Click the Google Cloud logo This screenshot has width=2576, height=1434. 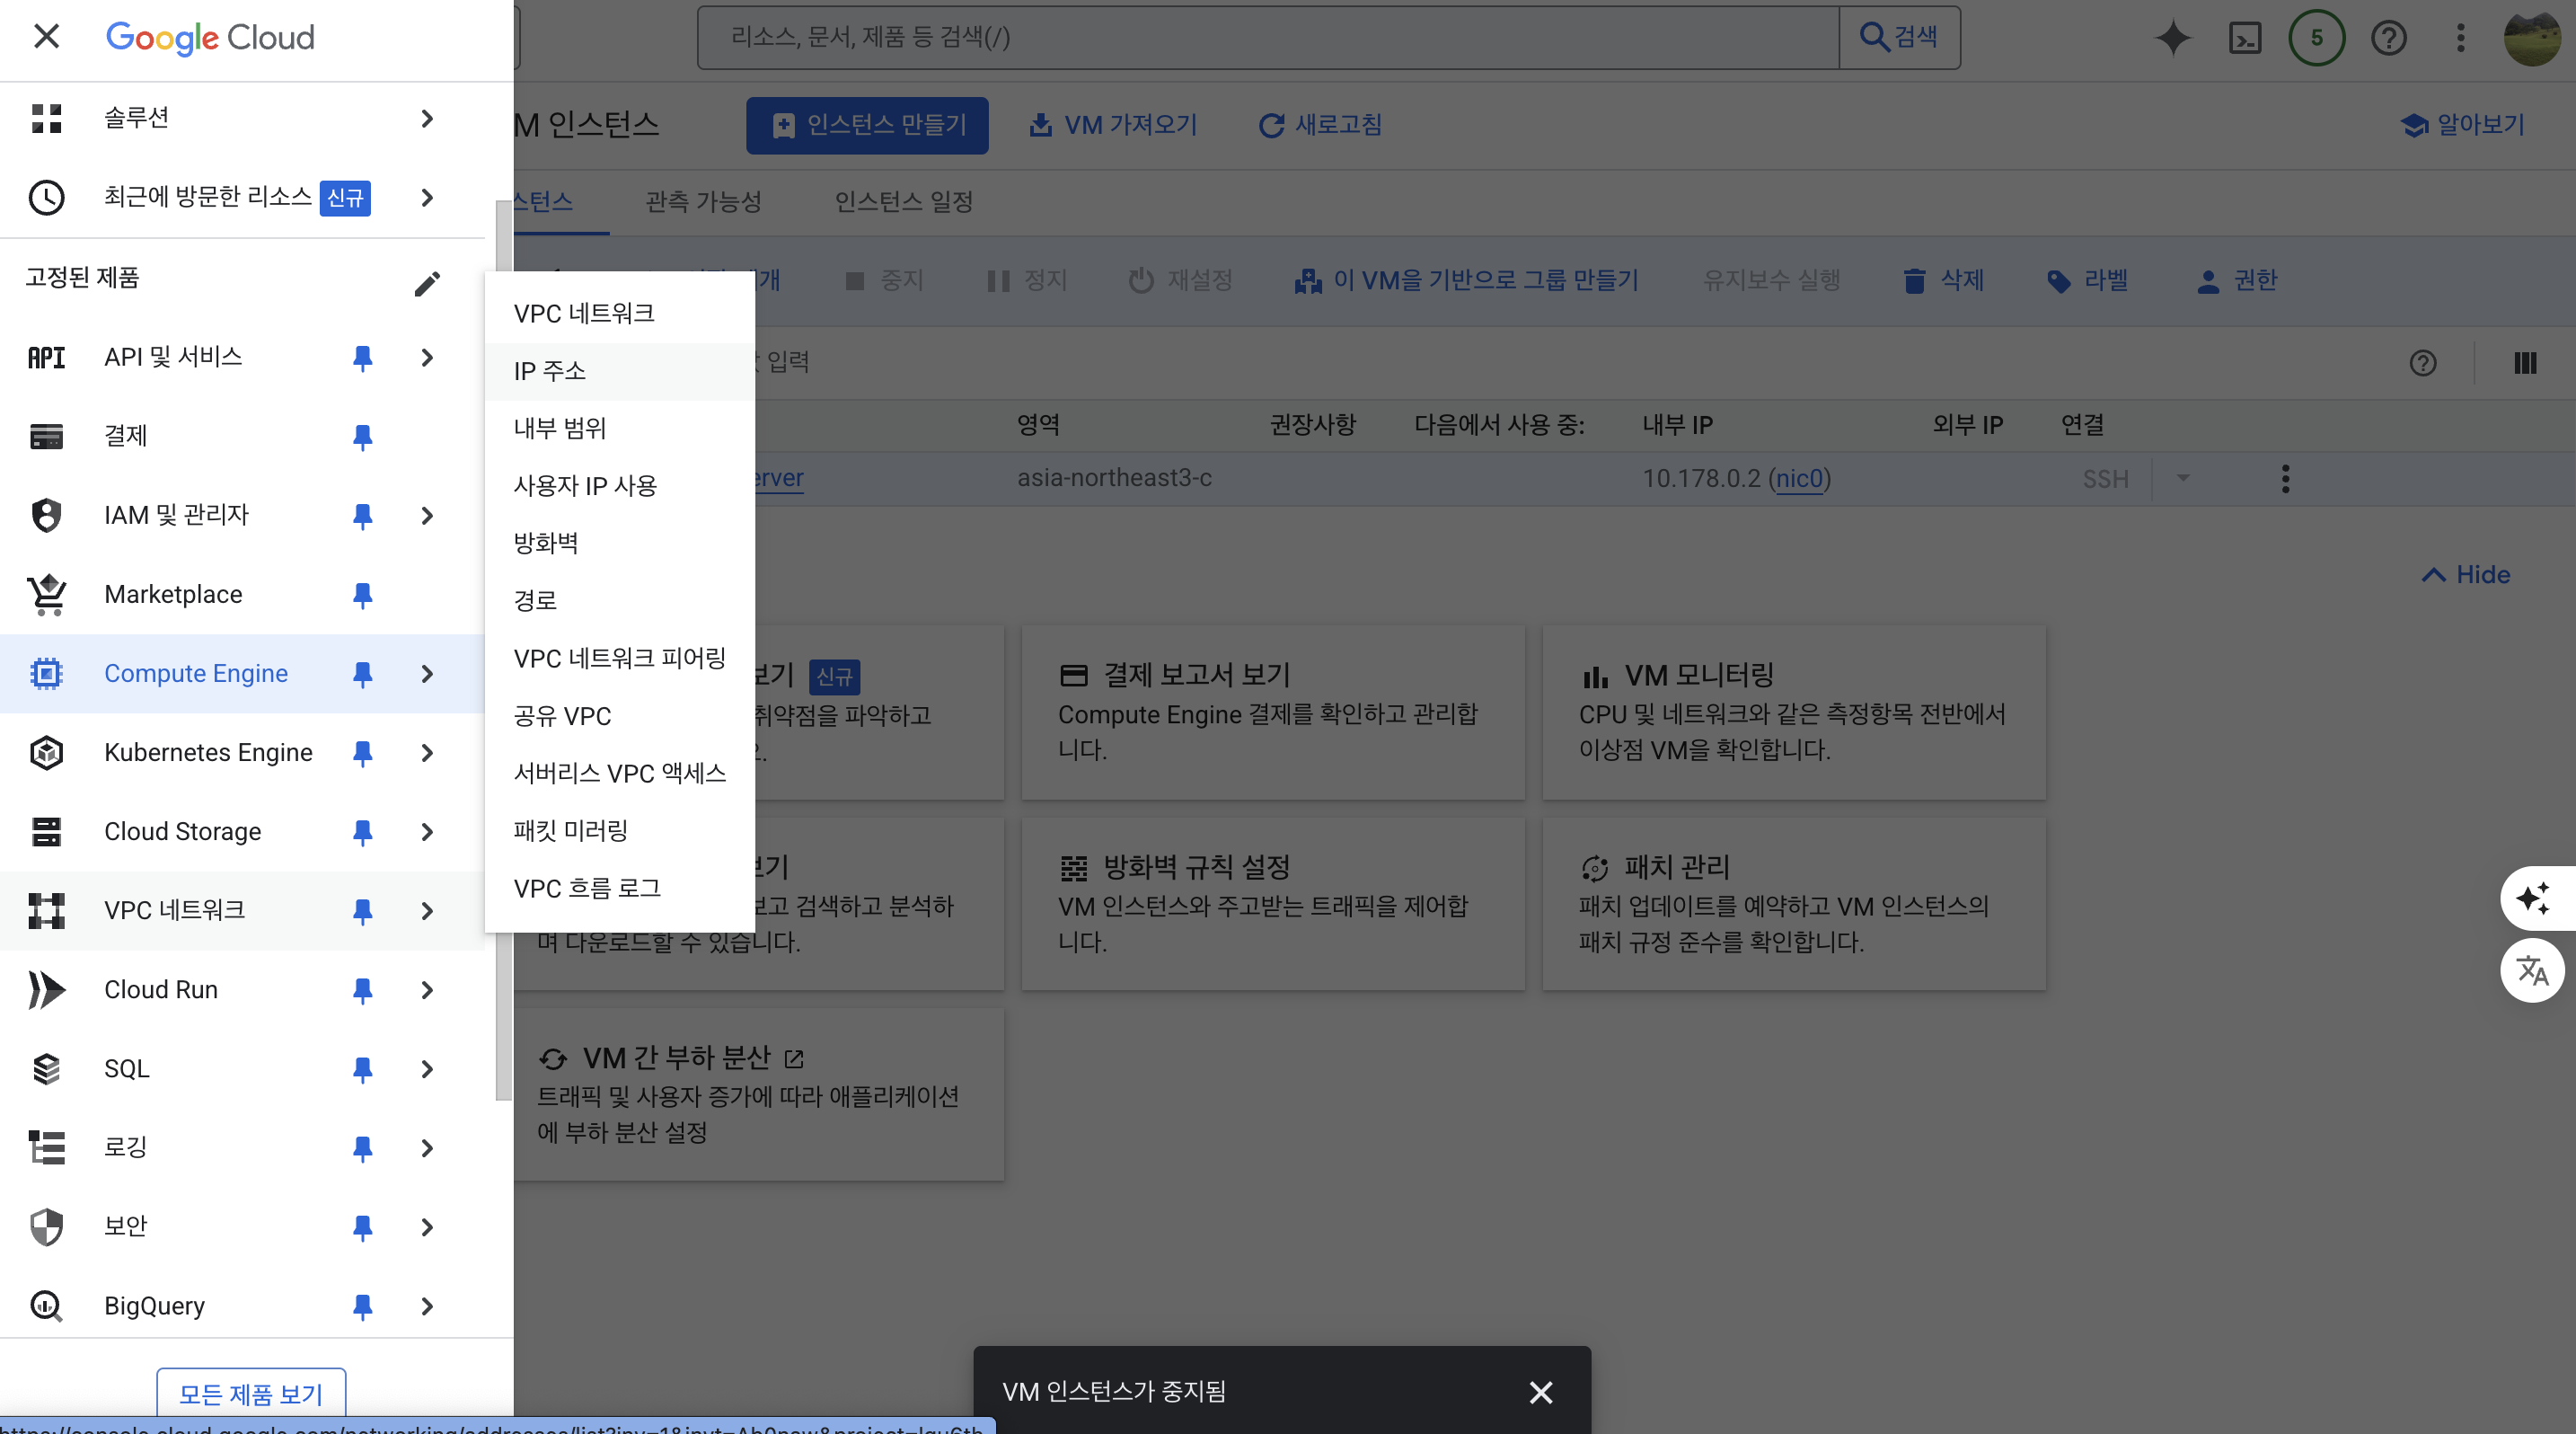[210, 38]
